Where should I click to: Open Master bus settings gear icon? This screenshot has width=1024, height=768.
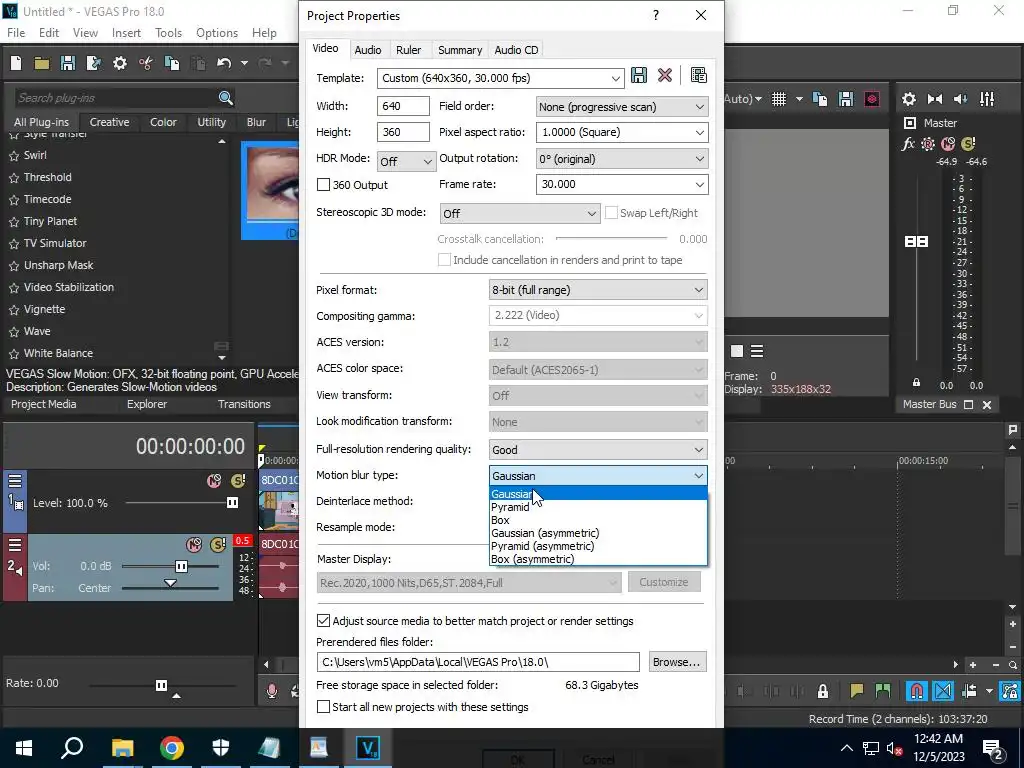click(x=908, y=99)
